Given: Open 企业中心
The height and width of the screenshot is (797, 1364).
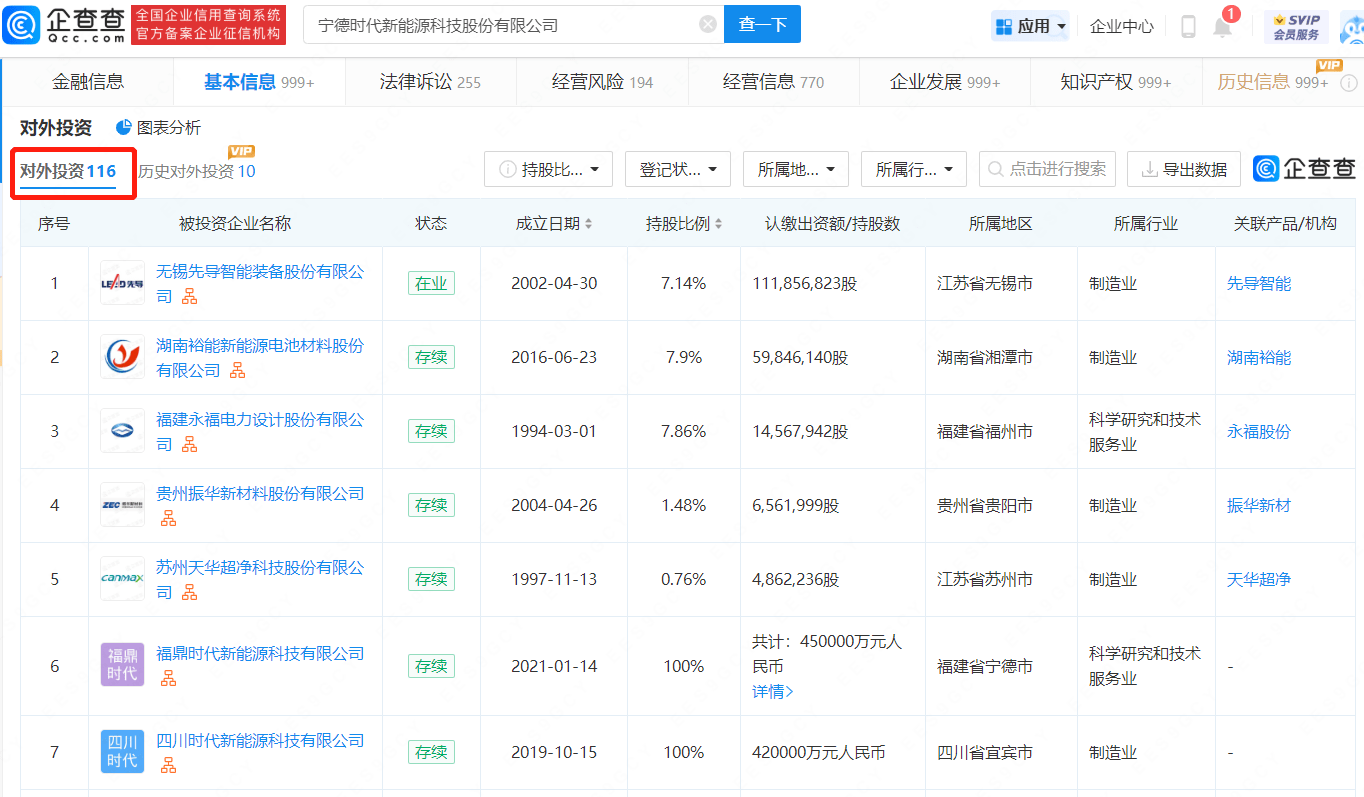Looking at the screenshot, I should (1121, 27).
